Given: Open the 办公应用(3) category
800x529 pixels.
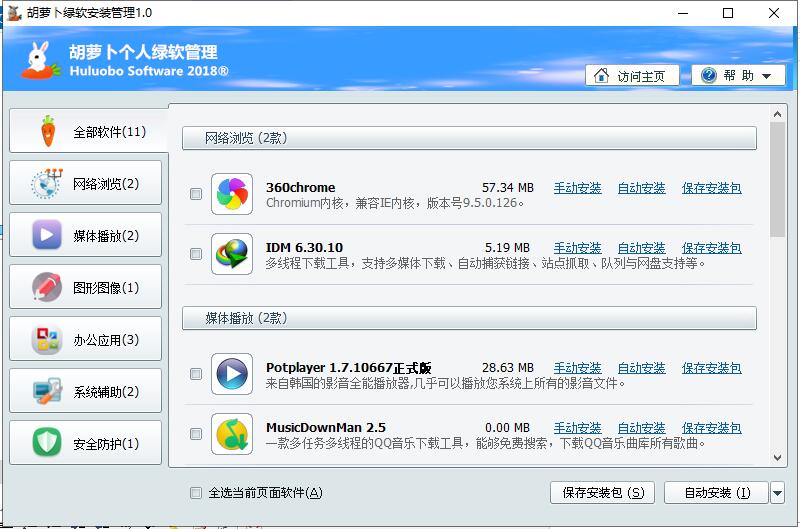Looking at the screenshot, I should [x=85, y=339].
